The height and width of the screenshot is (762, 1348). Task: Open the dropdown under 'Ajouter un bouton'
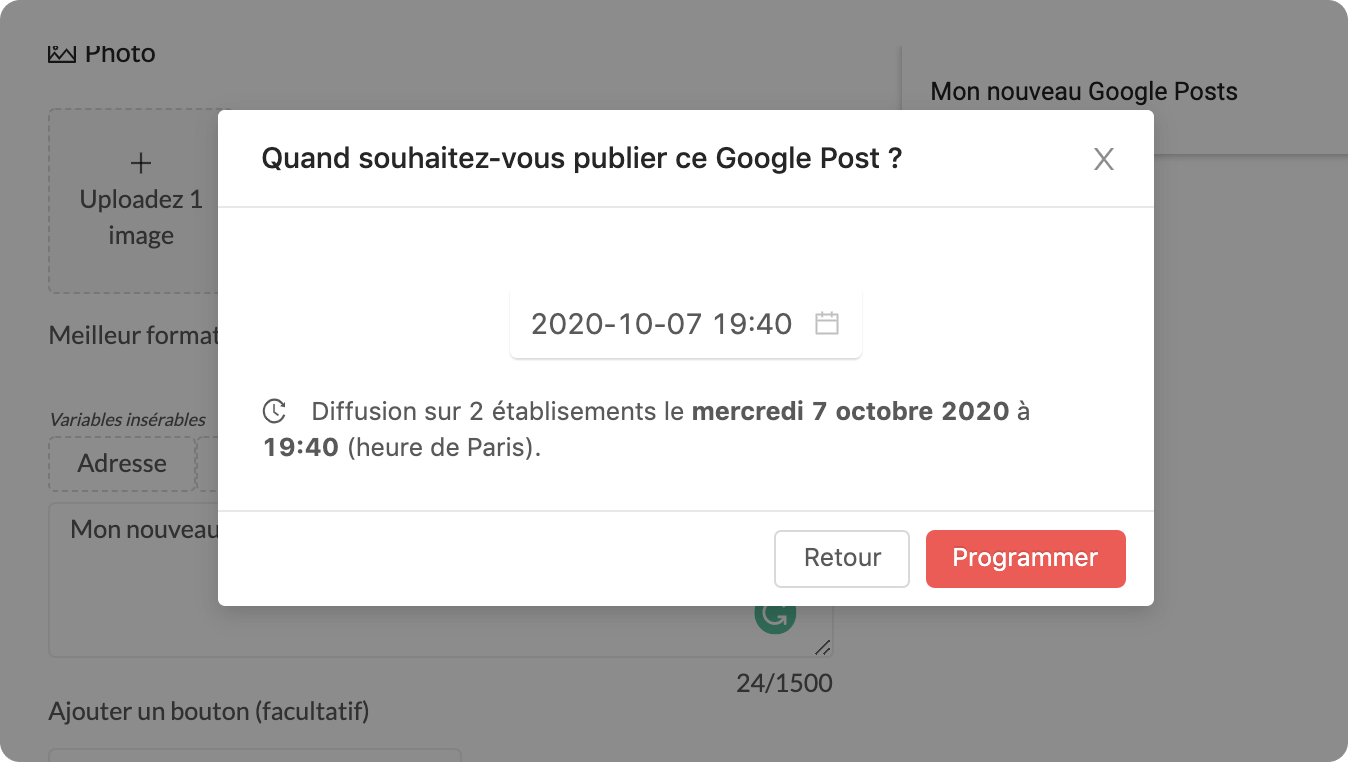[x=254, y=754]
